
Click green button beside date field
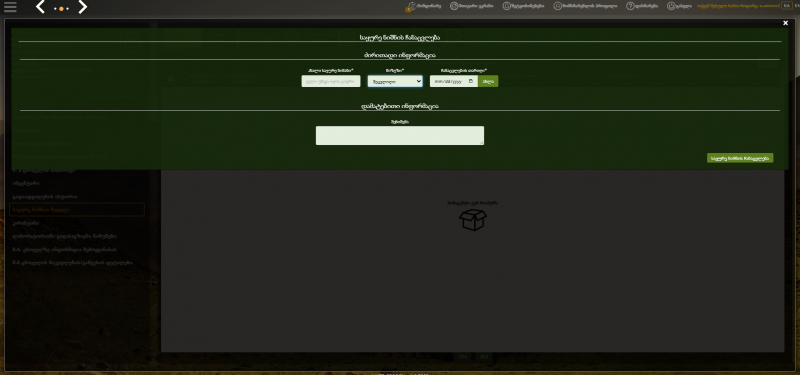click(x=488, y=81)
